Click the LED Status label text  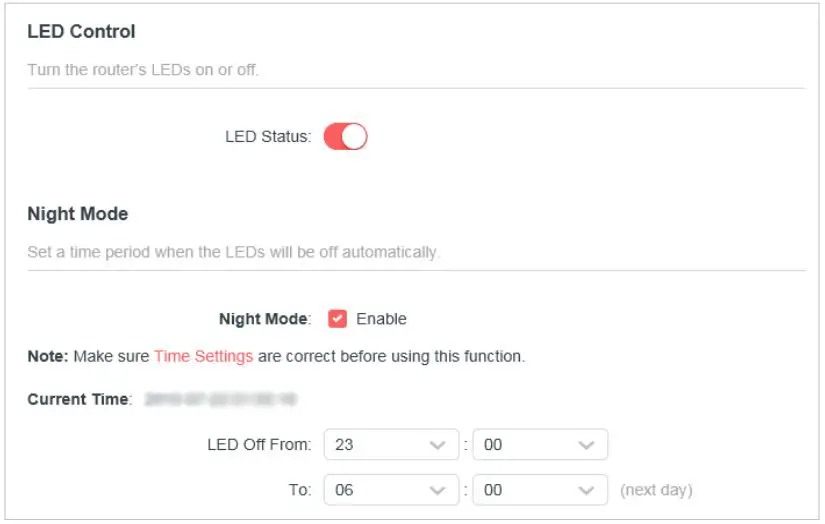pyautogui.click(x=268, y=137)
